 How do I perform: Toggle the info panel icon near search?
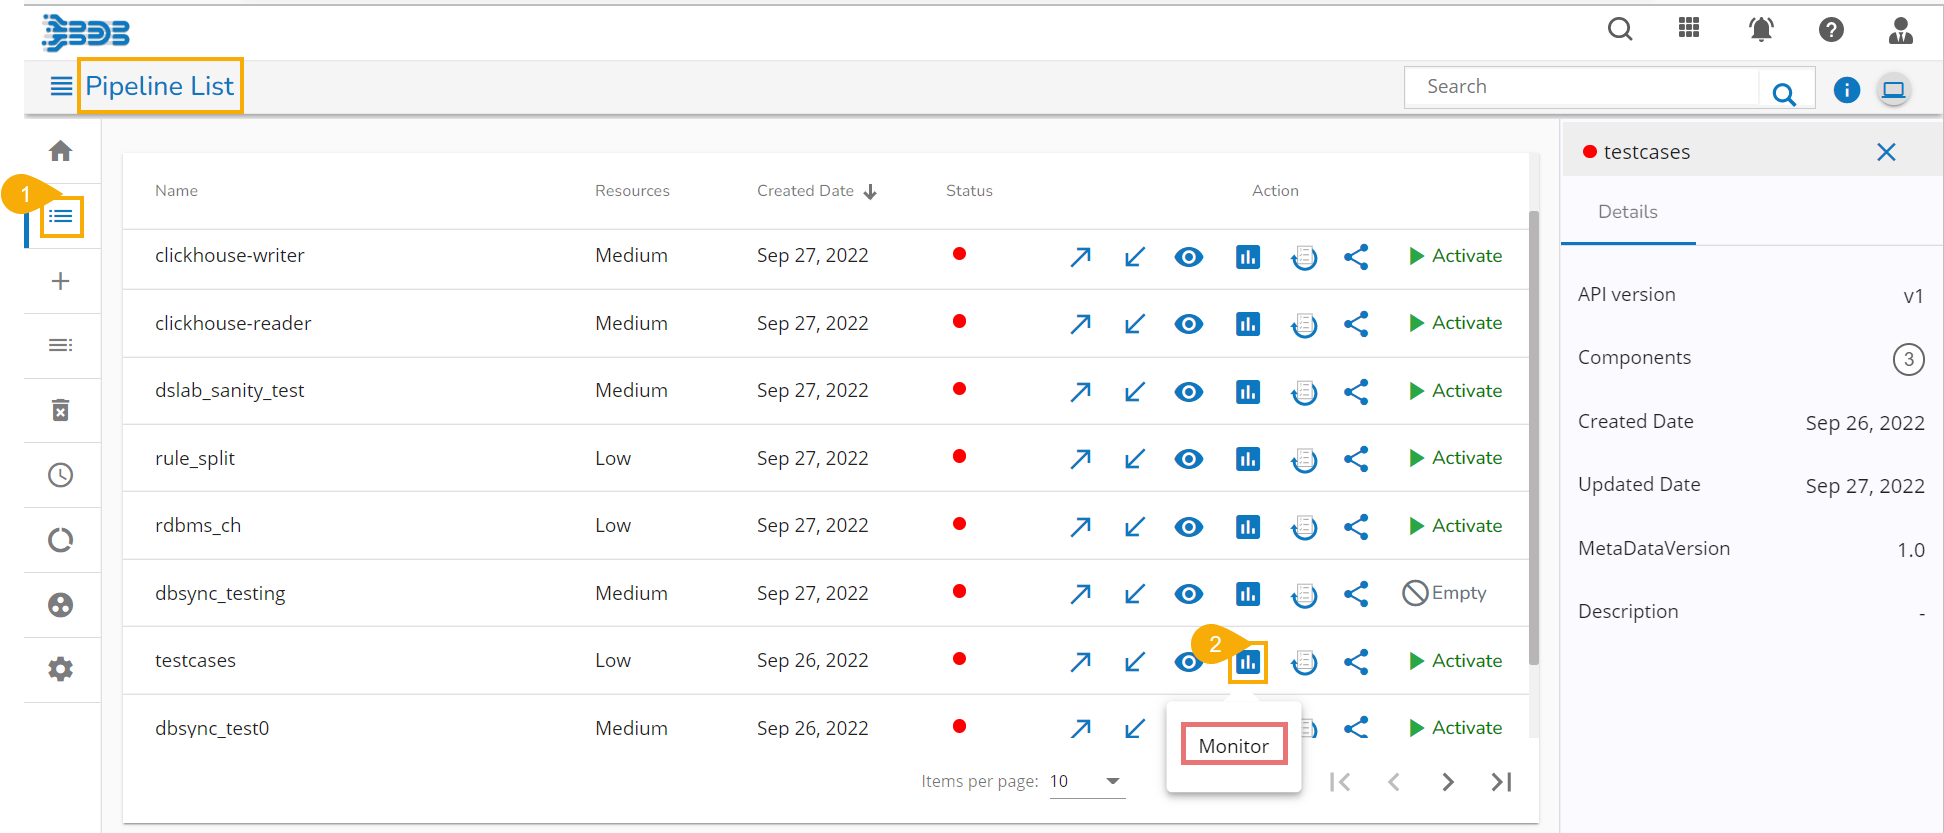1846,90
